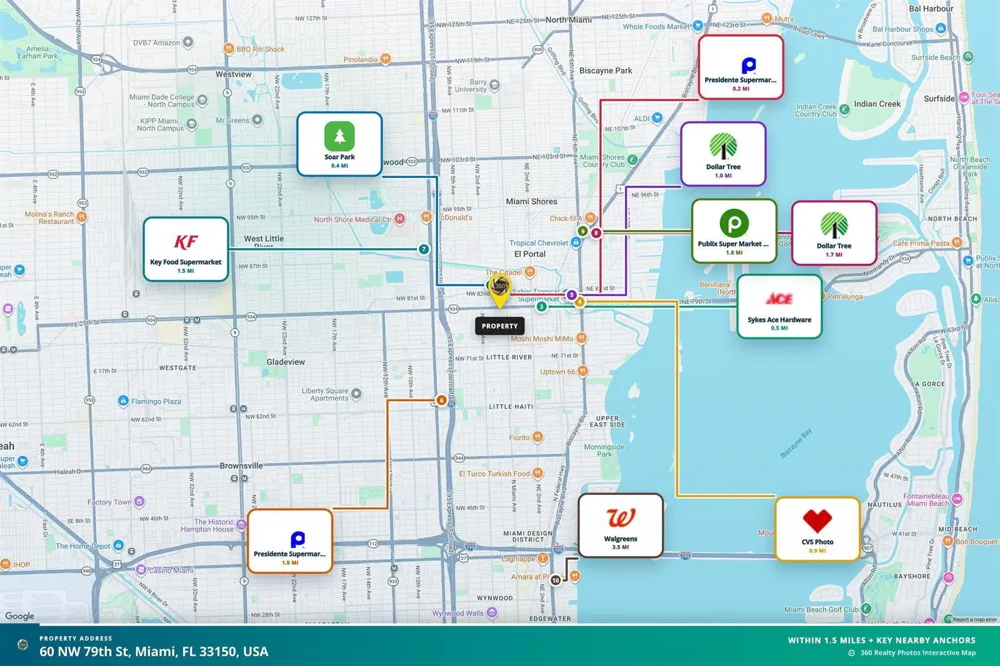The image size is (1000, 666).
Task: Click the Pinolandia restaurant pin
Action: click(x=385, y=59)
